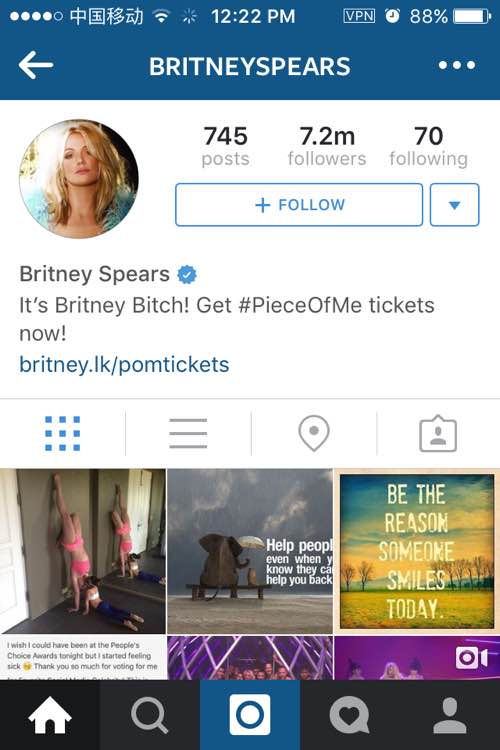The width and height of the screenshot is (500, 750).
Task: Show photos of Britney tagged tab
Action: pyautogui.click(x=438, y=433)
